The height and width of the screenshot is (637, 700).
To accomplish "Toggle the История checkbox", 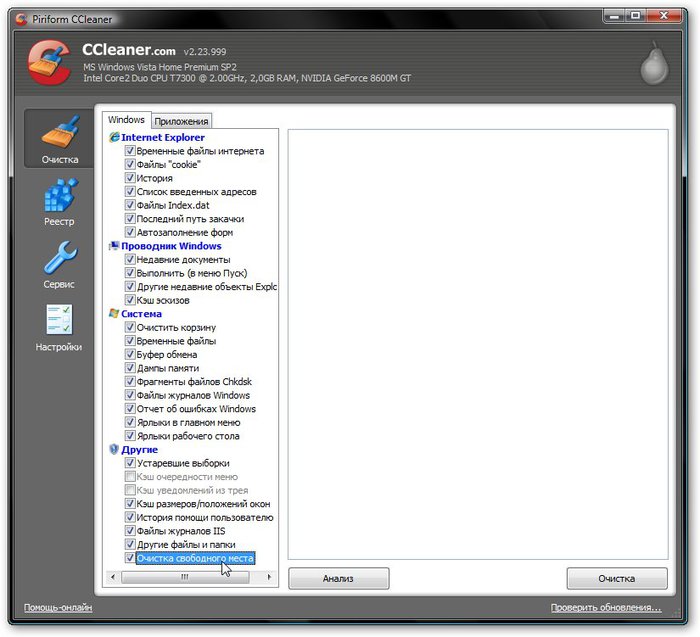I will (130, 178).
